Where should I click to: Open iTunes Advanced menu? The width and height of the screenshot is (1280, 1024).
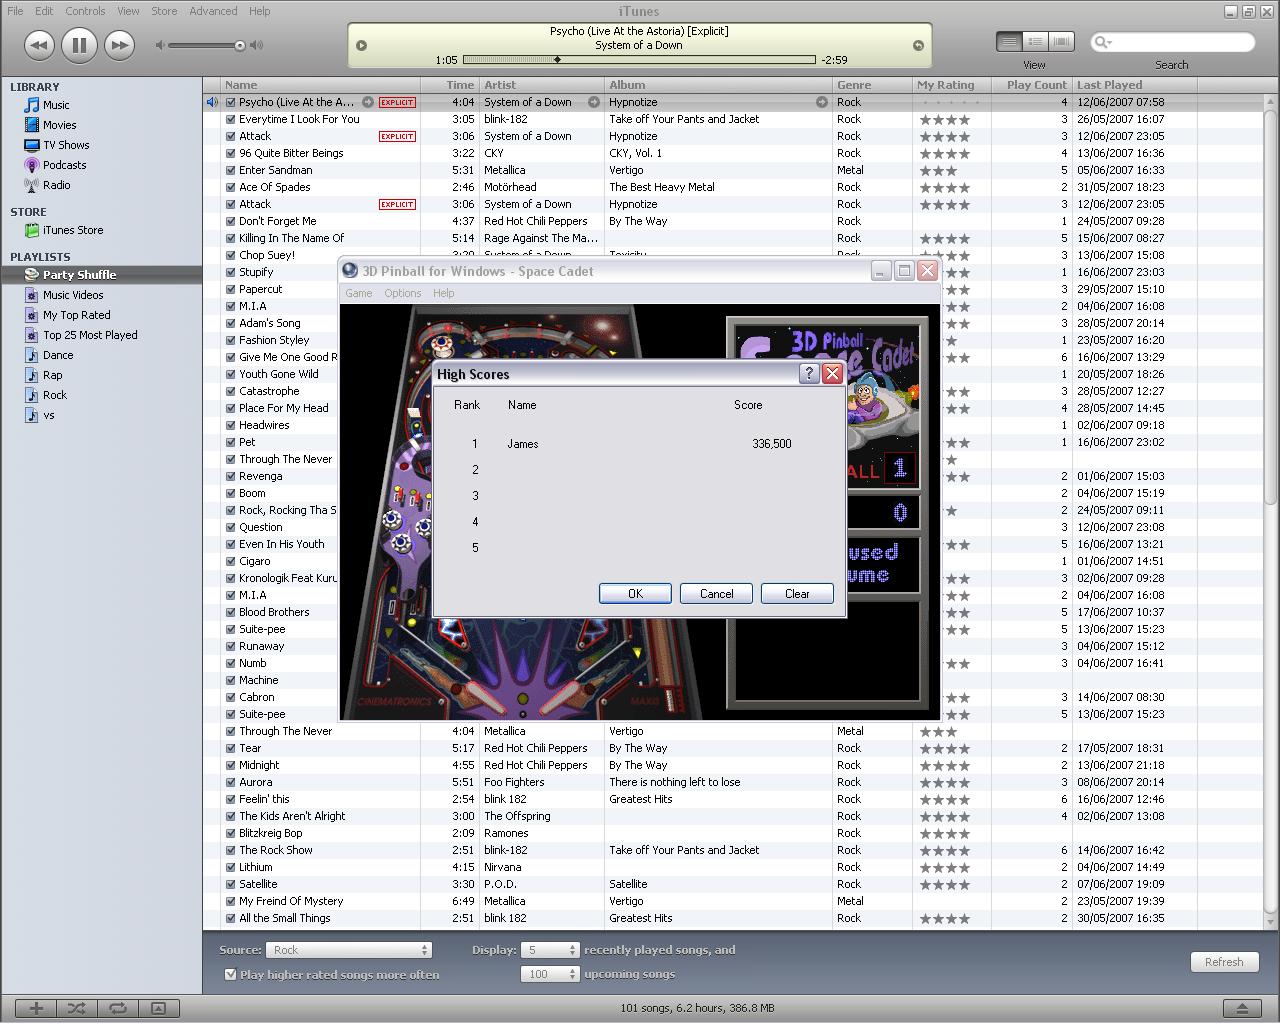(213, 11)
